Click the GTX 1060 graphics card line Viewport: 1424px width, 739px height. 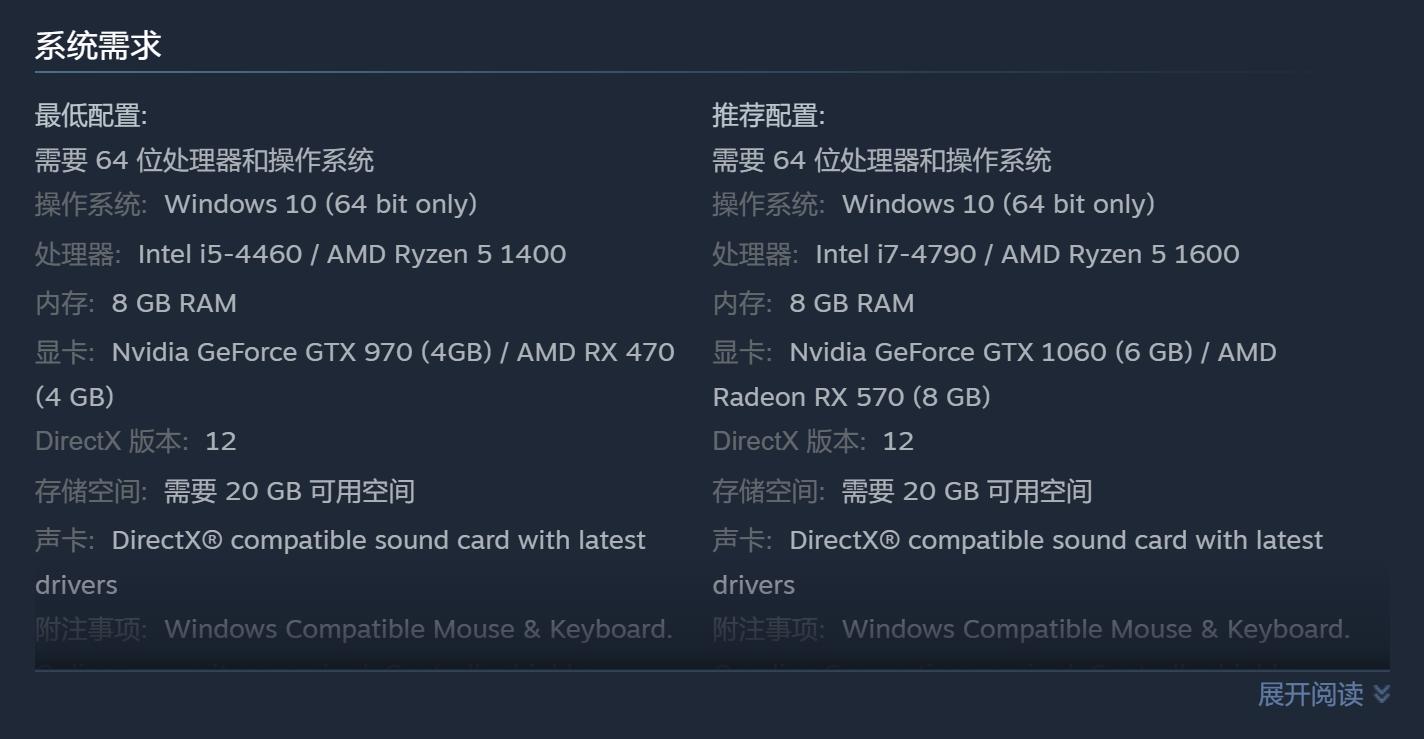(x=1032, y=352)
